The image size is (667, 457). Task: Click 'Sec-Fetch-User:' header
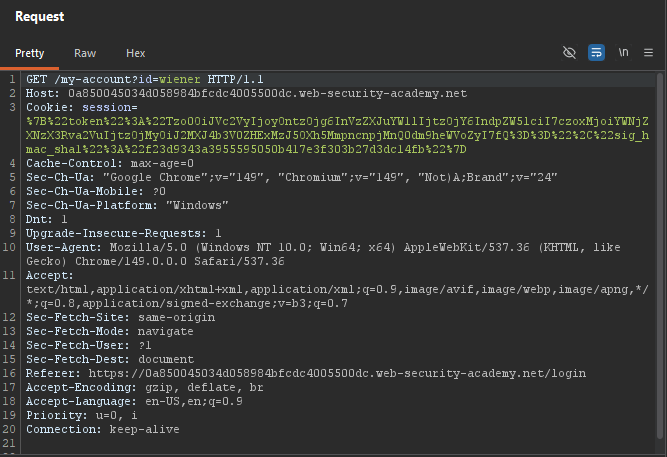pos(78,346)
